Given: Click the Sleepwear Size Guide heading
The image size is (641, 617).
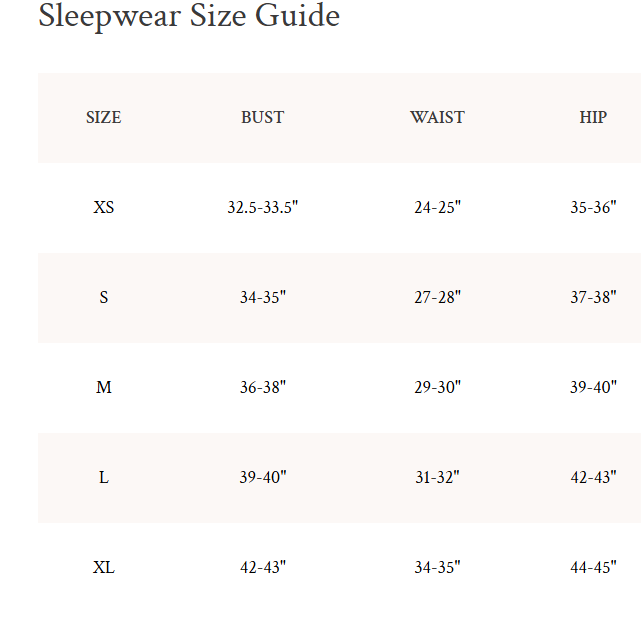Looking at the screenshot, I should [189, 17].
